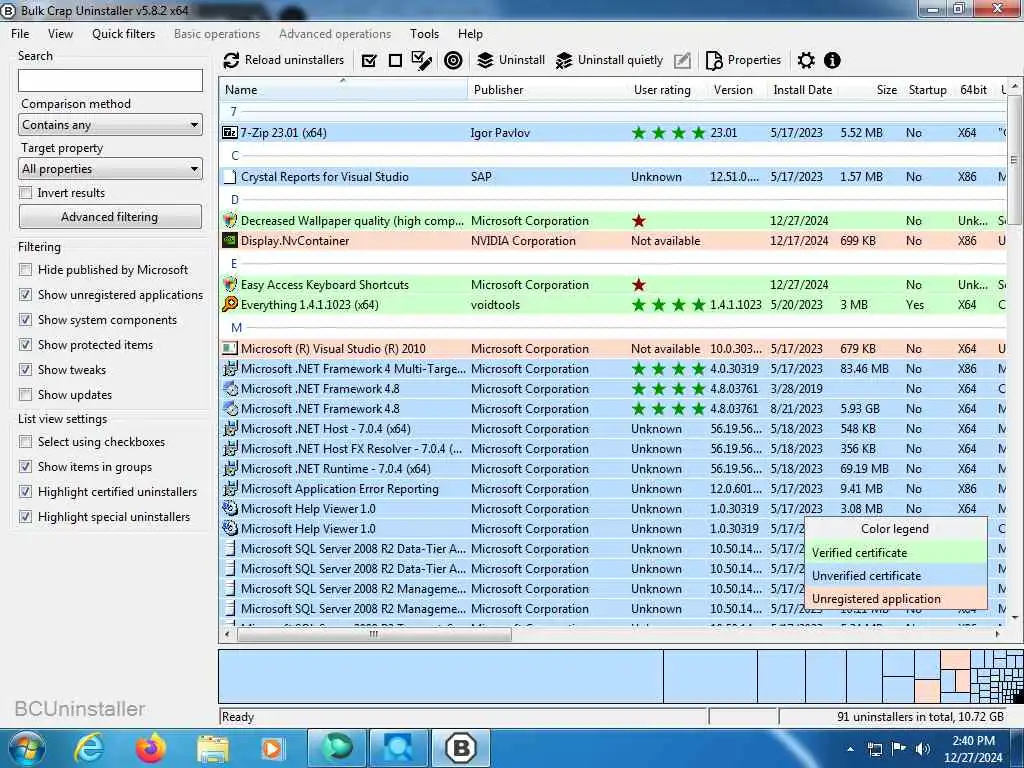Image resolution: width=1024 pixels, height=768 pixels.
Task: Click the Microsoft .NET Host - 7.0.4 icon
Action: point(230,429)
